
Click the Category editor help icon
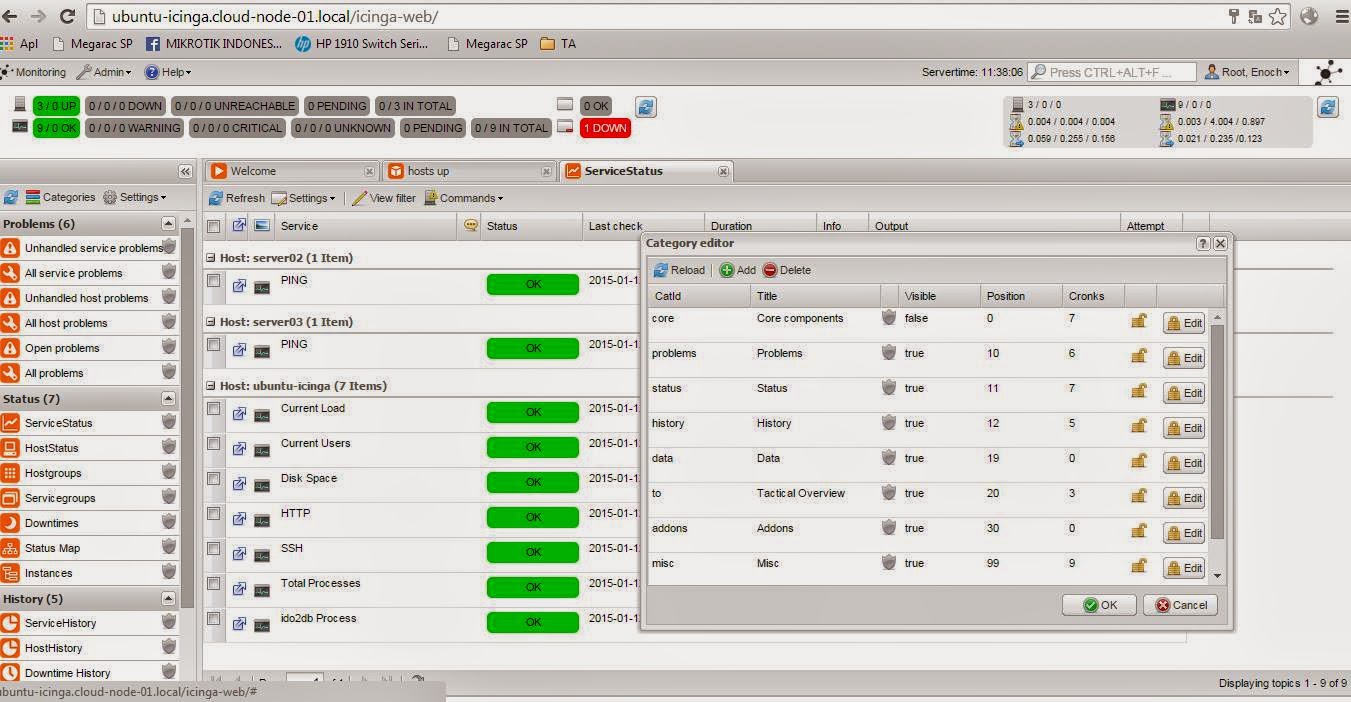pos(1203,243)
